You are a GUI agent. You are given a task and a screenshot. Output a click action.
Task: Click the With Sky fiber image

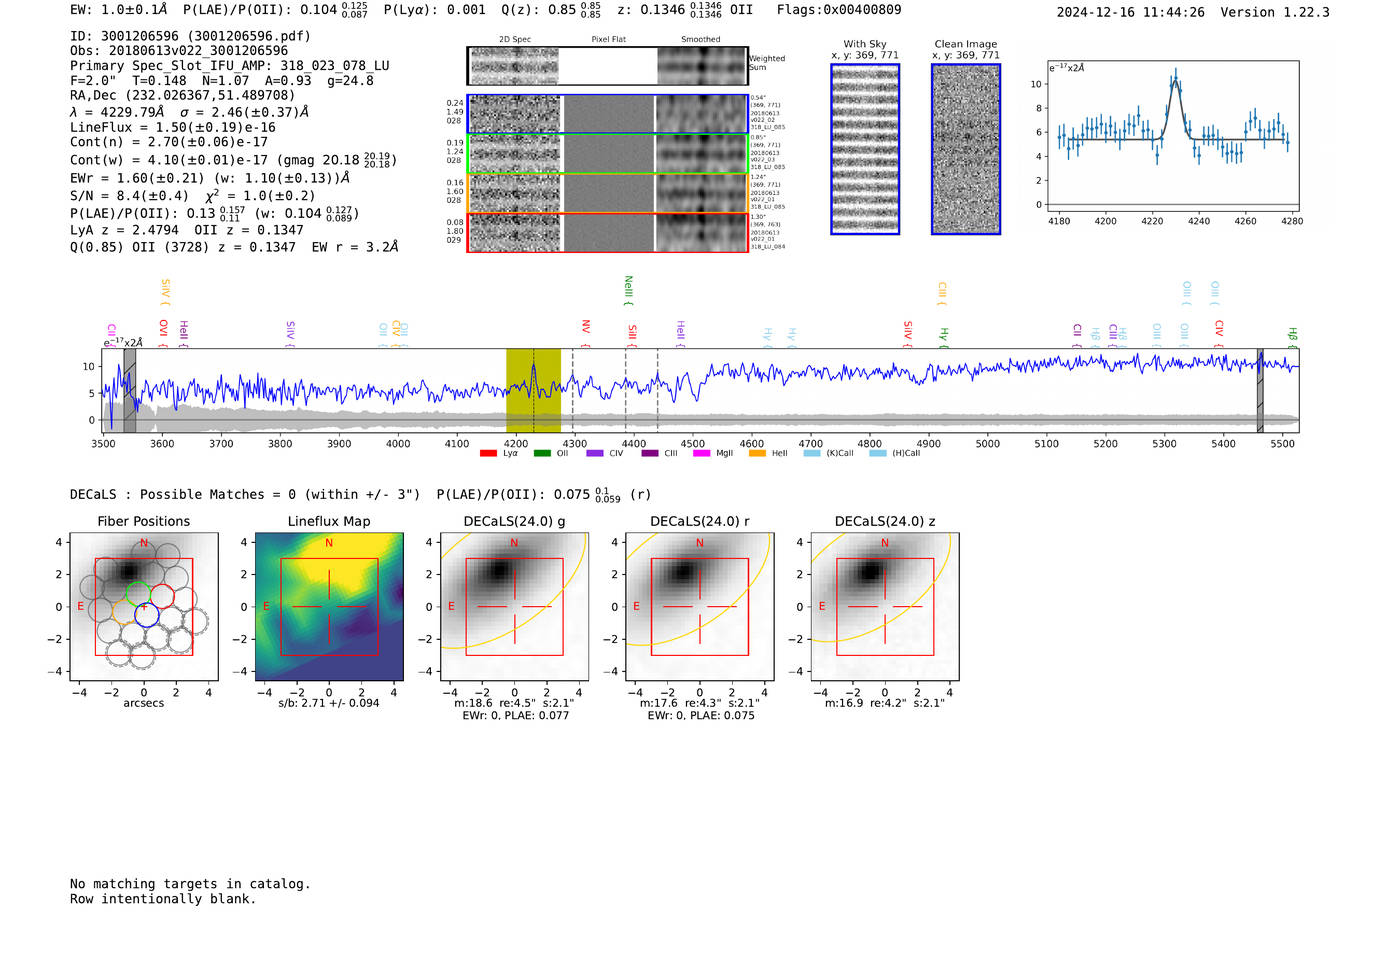(865, 149)
